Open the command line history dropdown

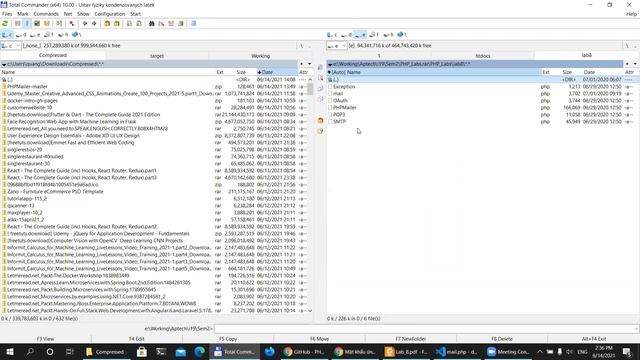tap(636, 329)
